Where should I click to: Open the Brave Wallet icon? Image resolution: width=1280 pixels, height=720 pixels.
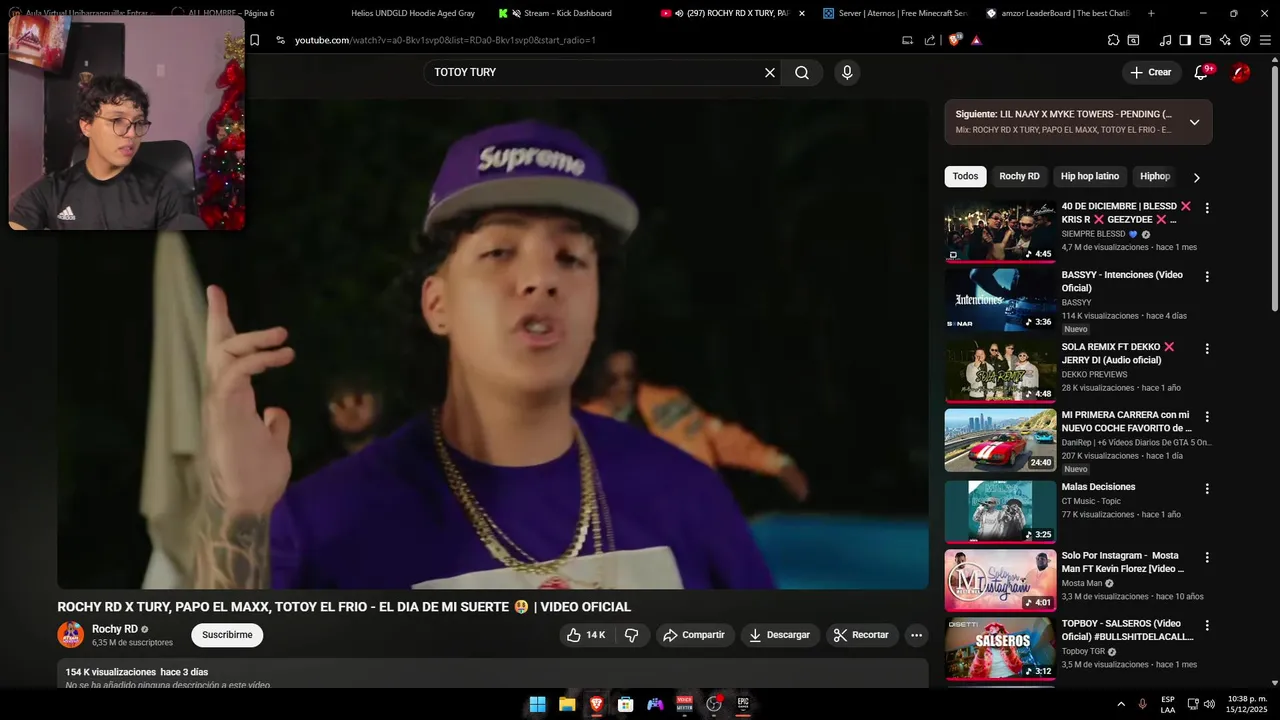1205,40
